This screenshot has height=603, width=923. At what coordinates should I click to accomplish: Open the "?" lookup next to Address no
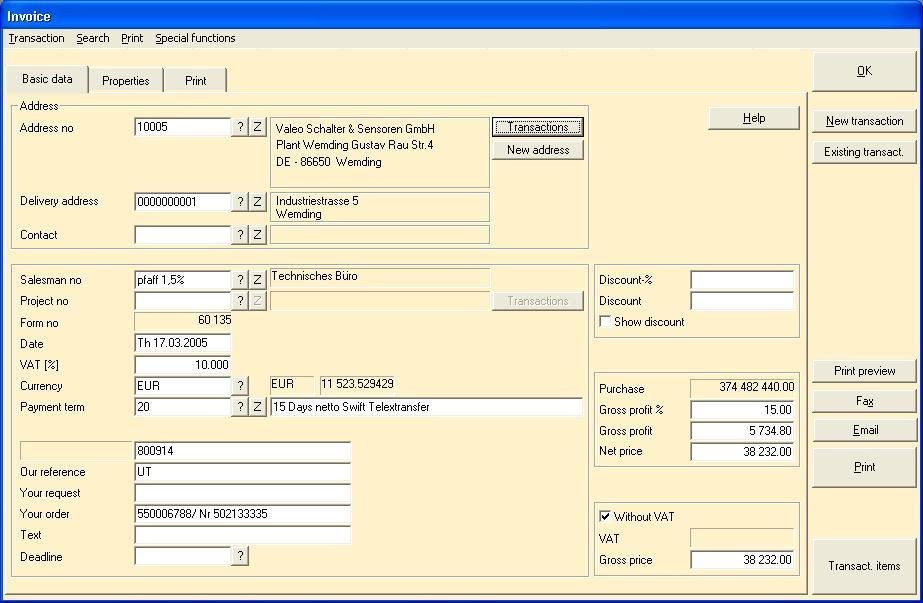[241, 127]
